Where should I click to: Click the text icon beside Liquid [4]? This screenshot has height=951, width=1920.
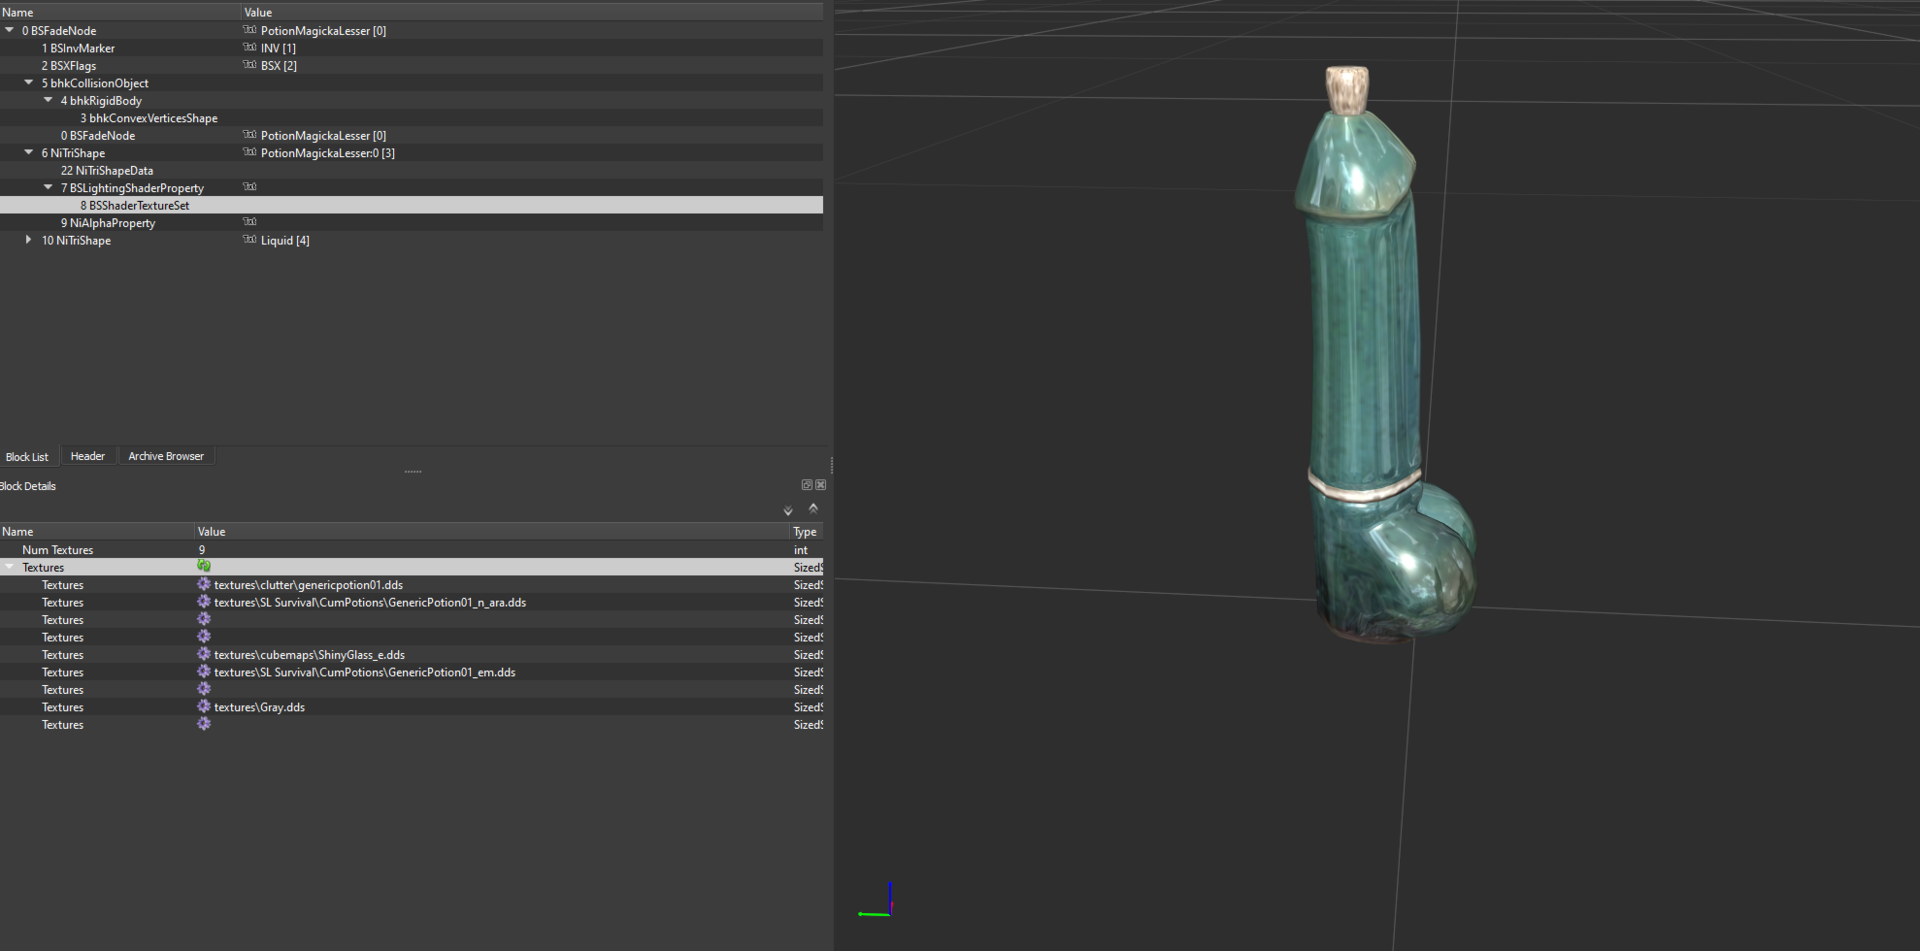pyautogui.click(x=250, y=240)
